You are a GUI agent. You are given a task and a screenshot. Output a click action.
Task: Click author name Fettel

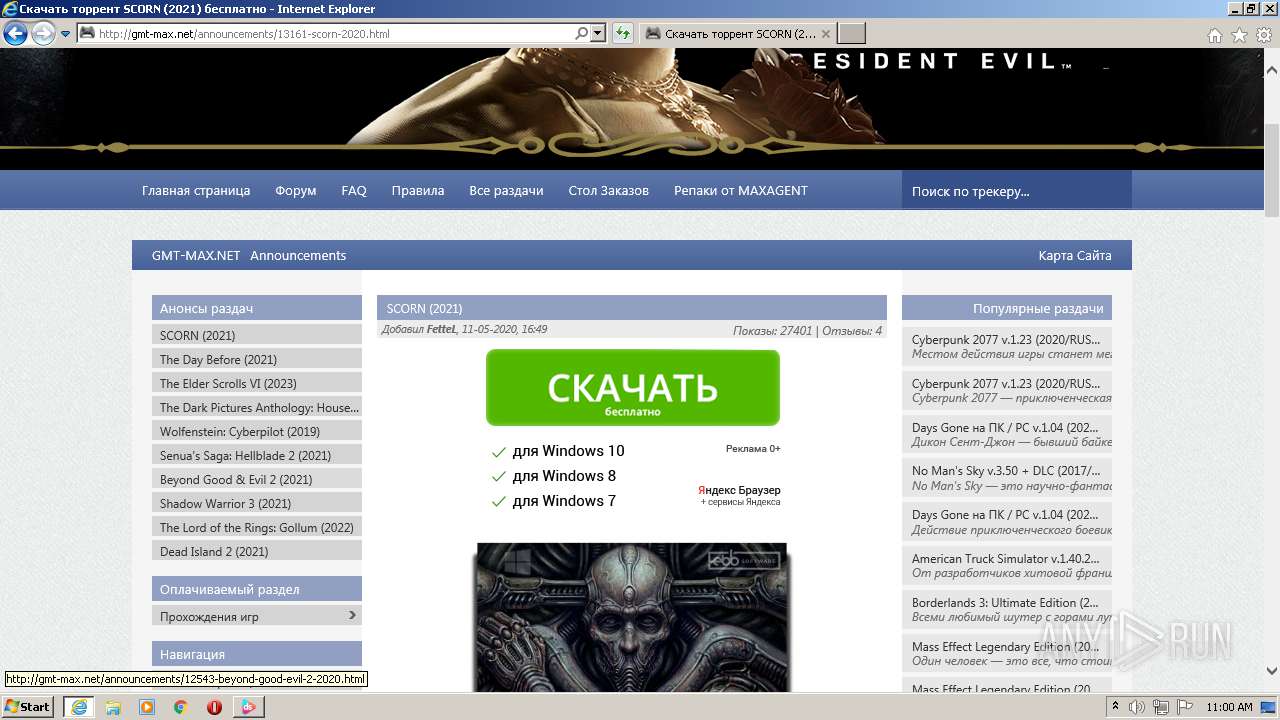(x=441, y=329)
